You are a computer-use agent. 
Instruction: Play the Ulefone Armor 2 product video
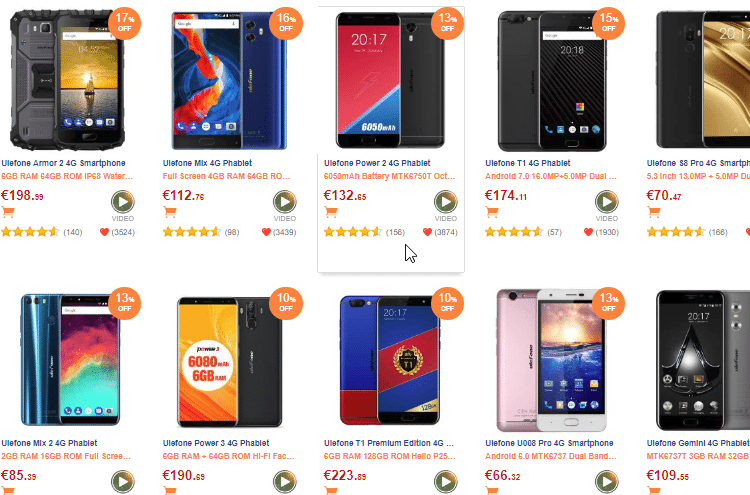point(123,202)
